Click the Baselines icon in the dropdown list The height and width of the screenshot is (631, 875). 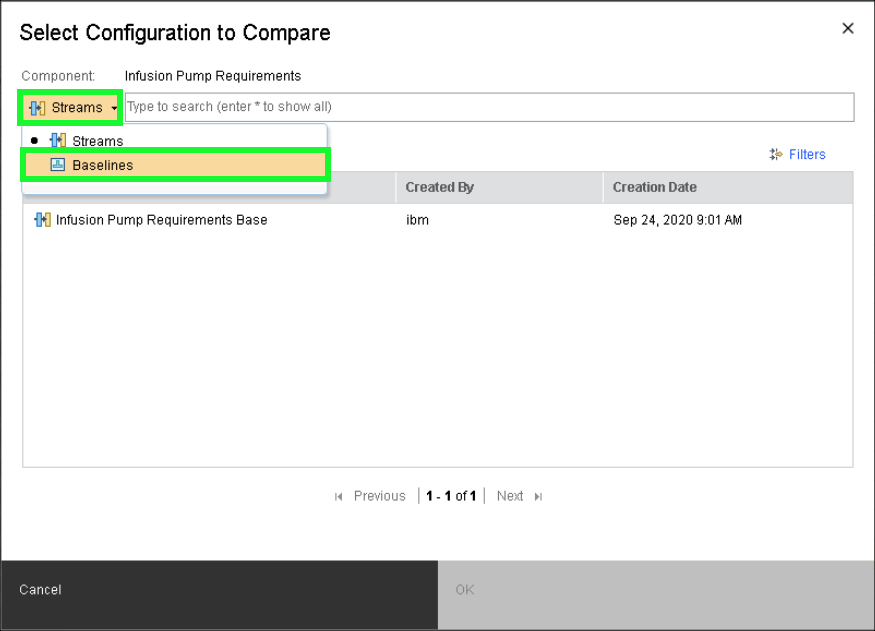(x=58, y=165)
